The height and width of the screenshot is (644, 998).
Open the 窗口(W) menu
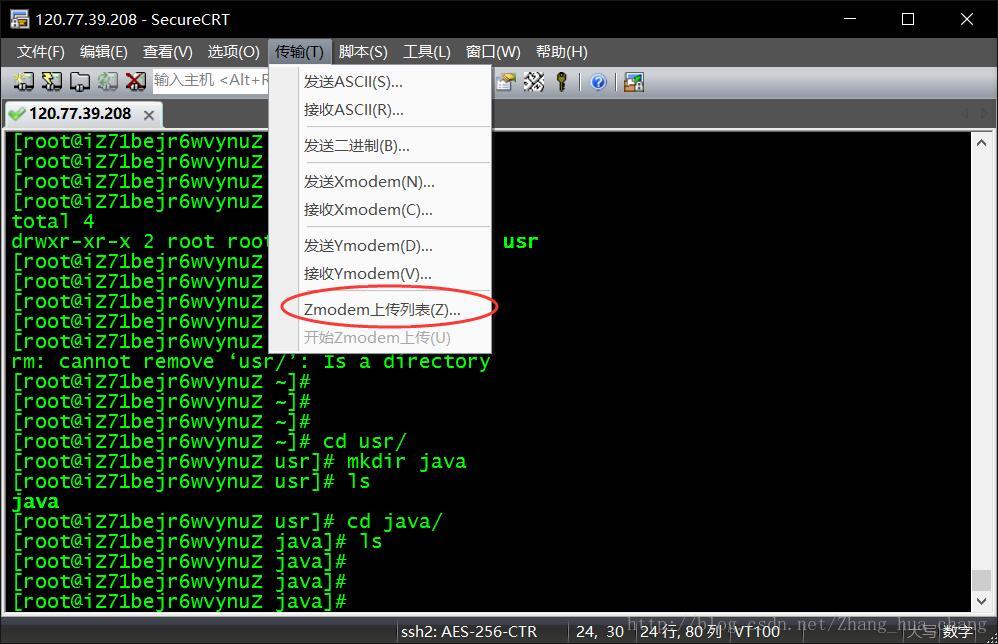[493, 52]
